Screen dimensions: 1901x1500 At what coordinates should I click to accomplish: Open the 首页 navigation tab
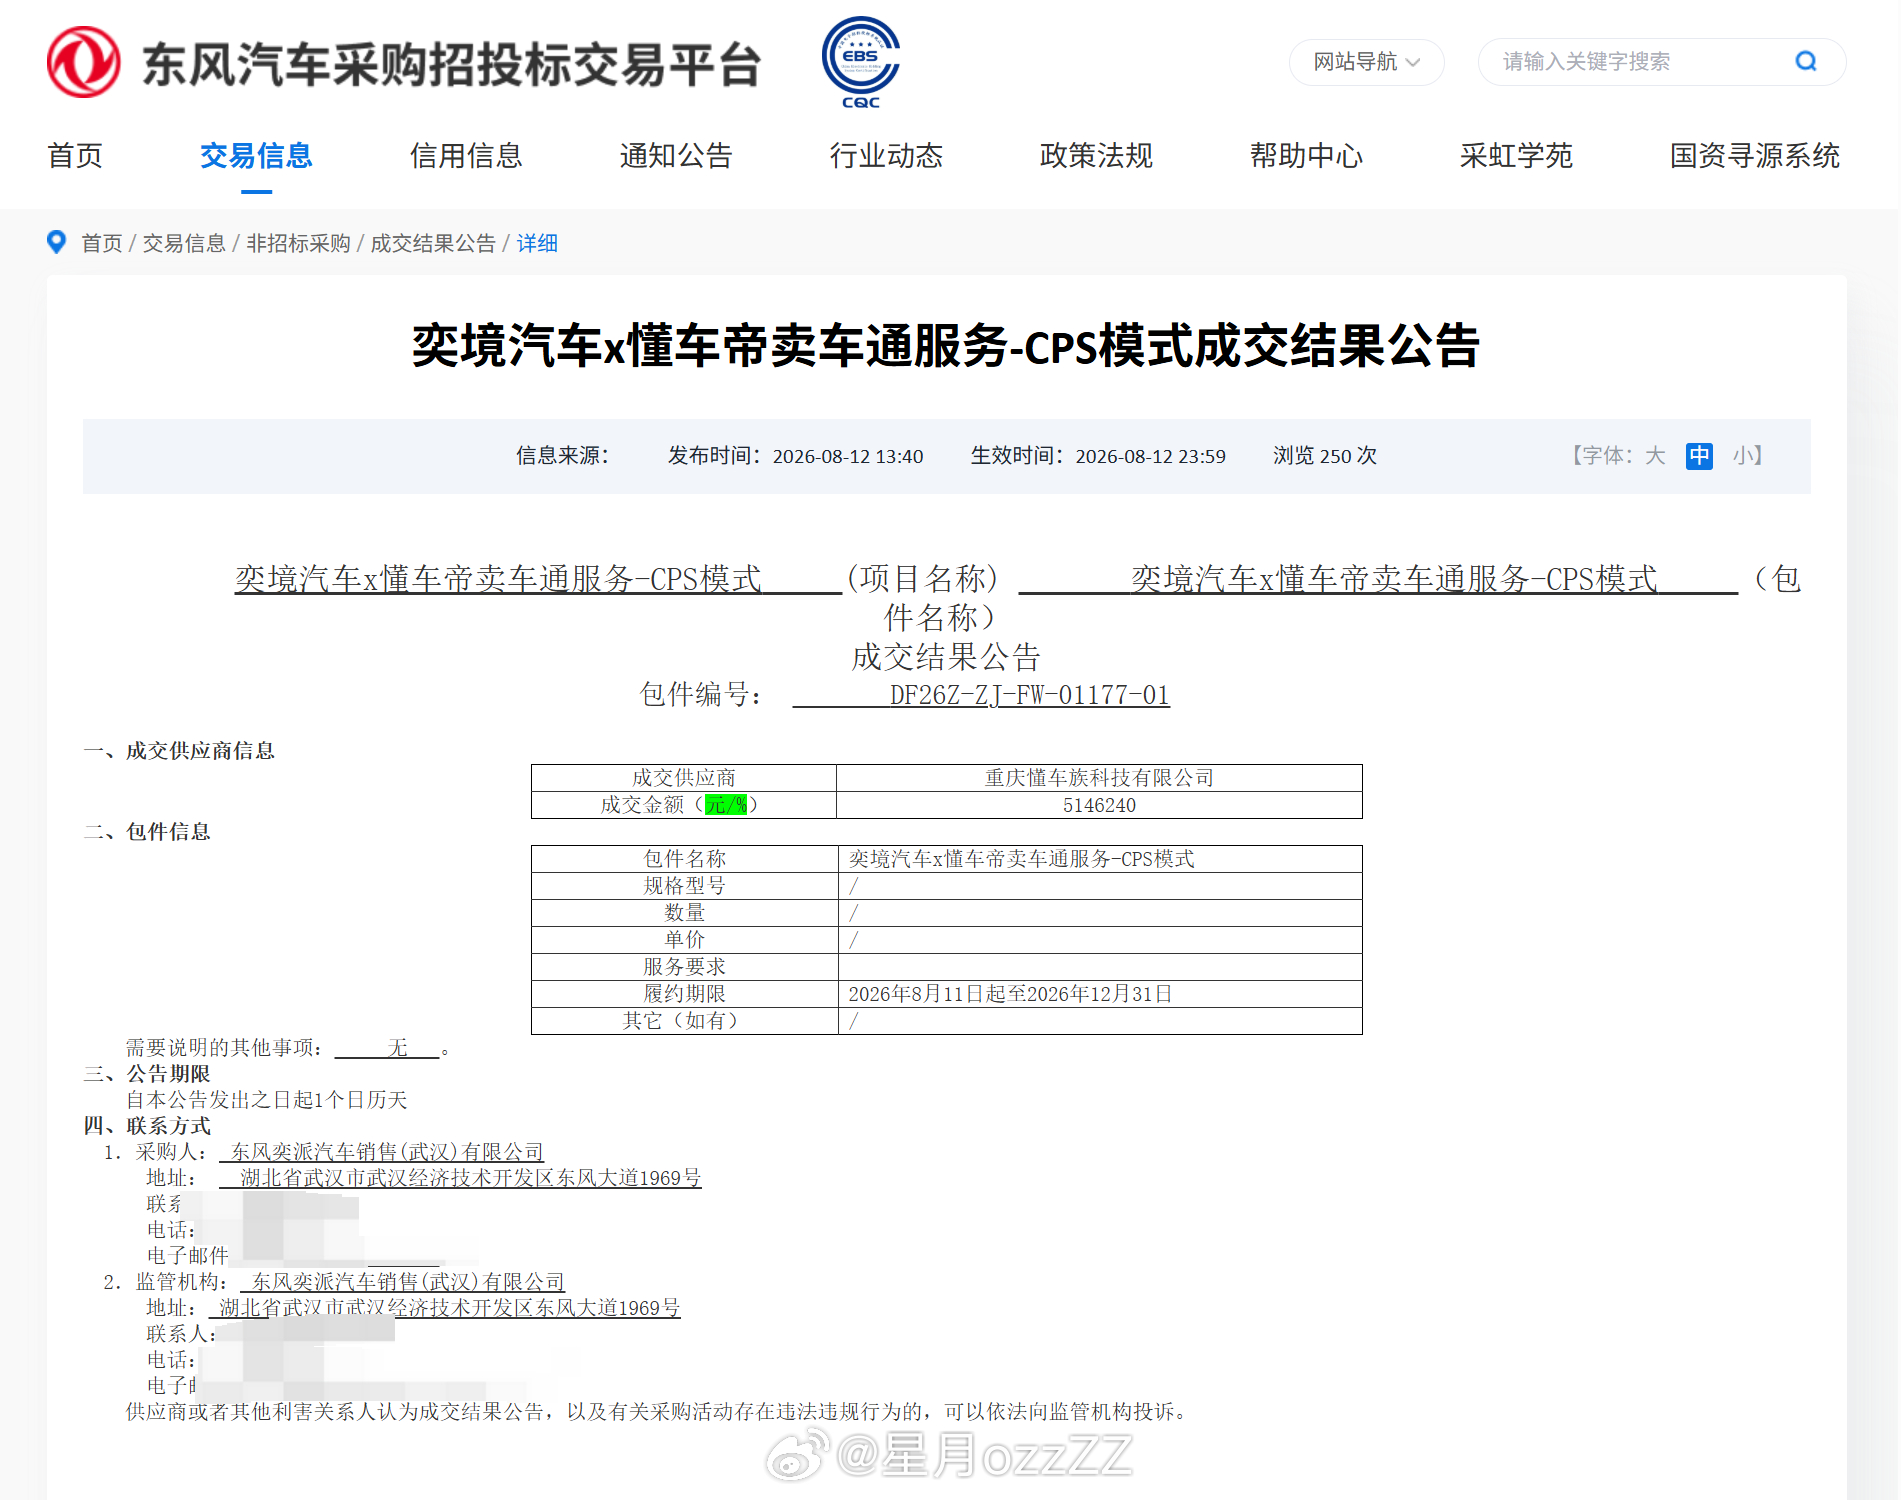75,156
